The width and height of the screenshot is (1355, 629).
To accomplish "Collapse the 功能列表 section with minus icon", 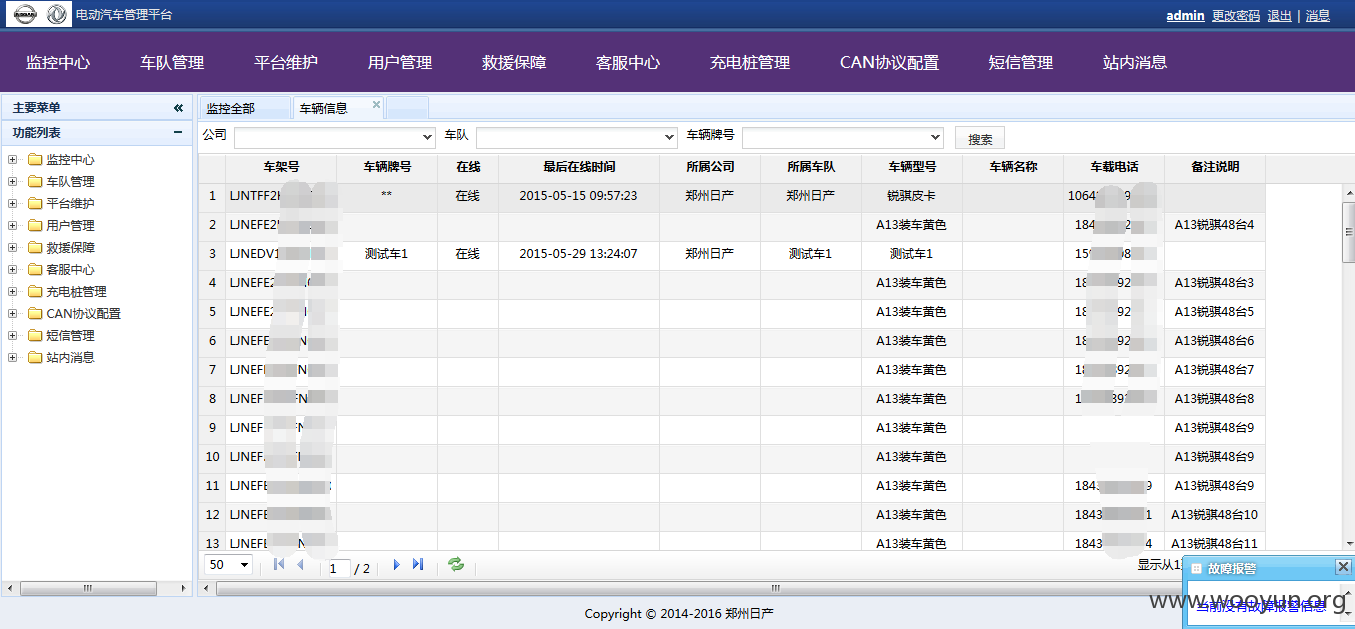I will pos(178,132).
